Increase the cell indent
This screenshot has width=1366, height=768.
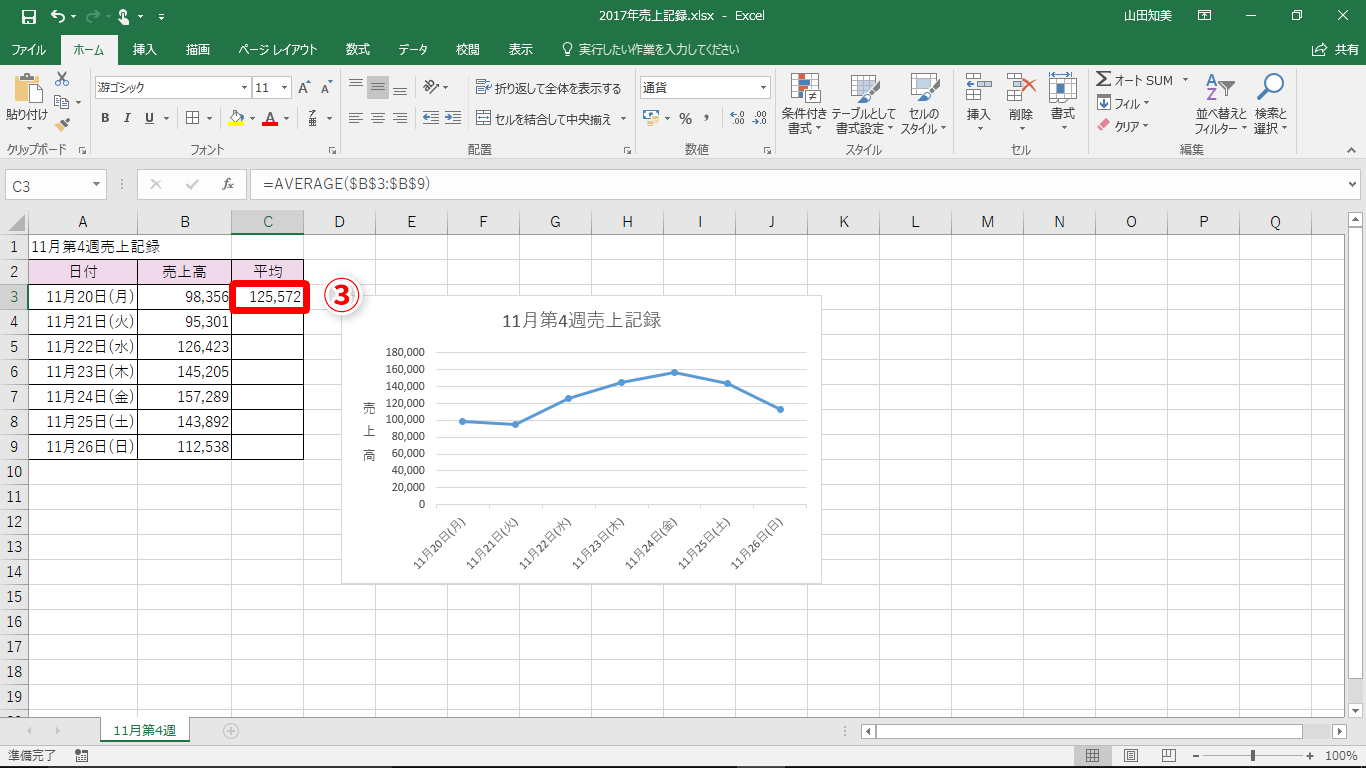coord(453,118)
